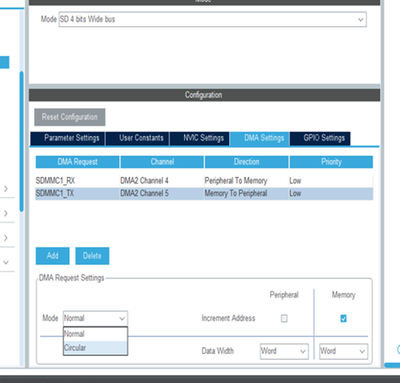Screen dimensions: 400x383
Task: Open the NVIC Settings tab
Action: pyautogui.click(x=200, y=138)
